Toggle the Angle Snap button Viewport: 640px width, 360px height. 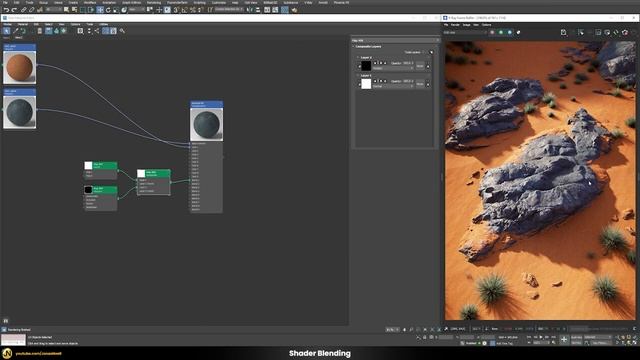coord(184,9)
